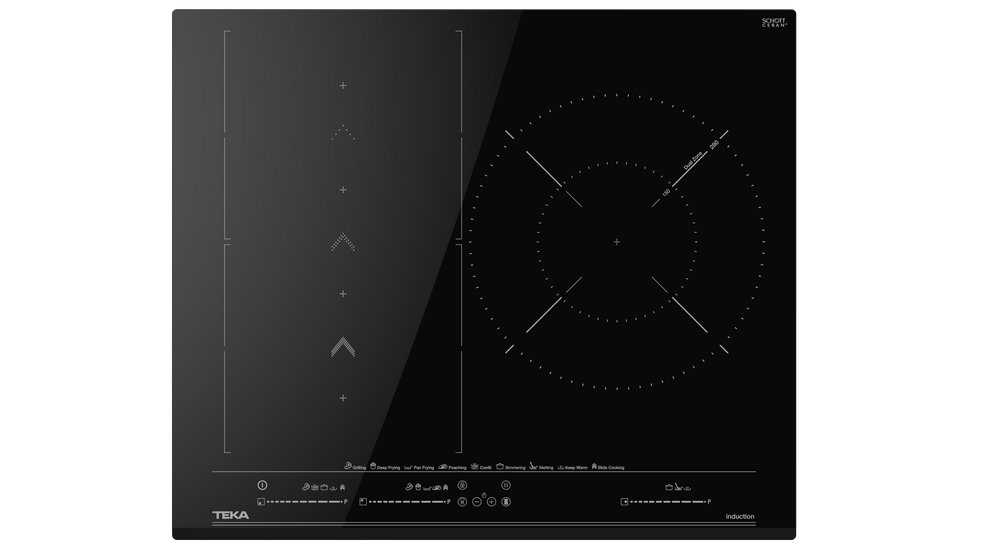985x554 pixels.
Task: Click the 'Confit' legend label
Action: pyautogui.click(x=486, y=468)
